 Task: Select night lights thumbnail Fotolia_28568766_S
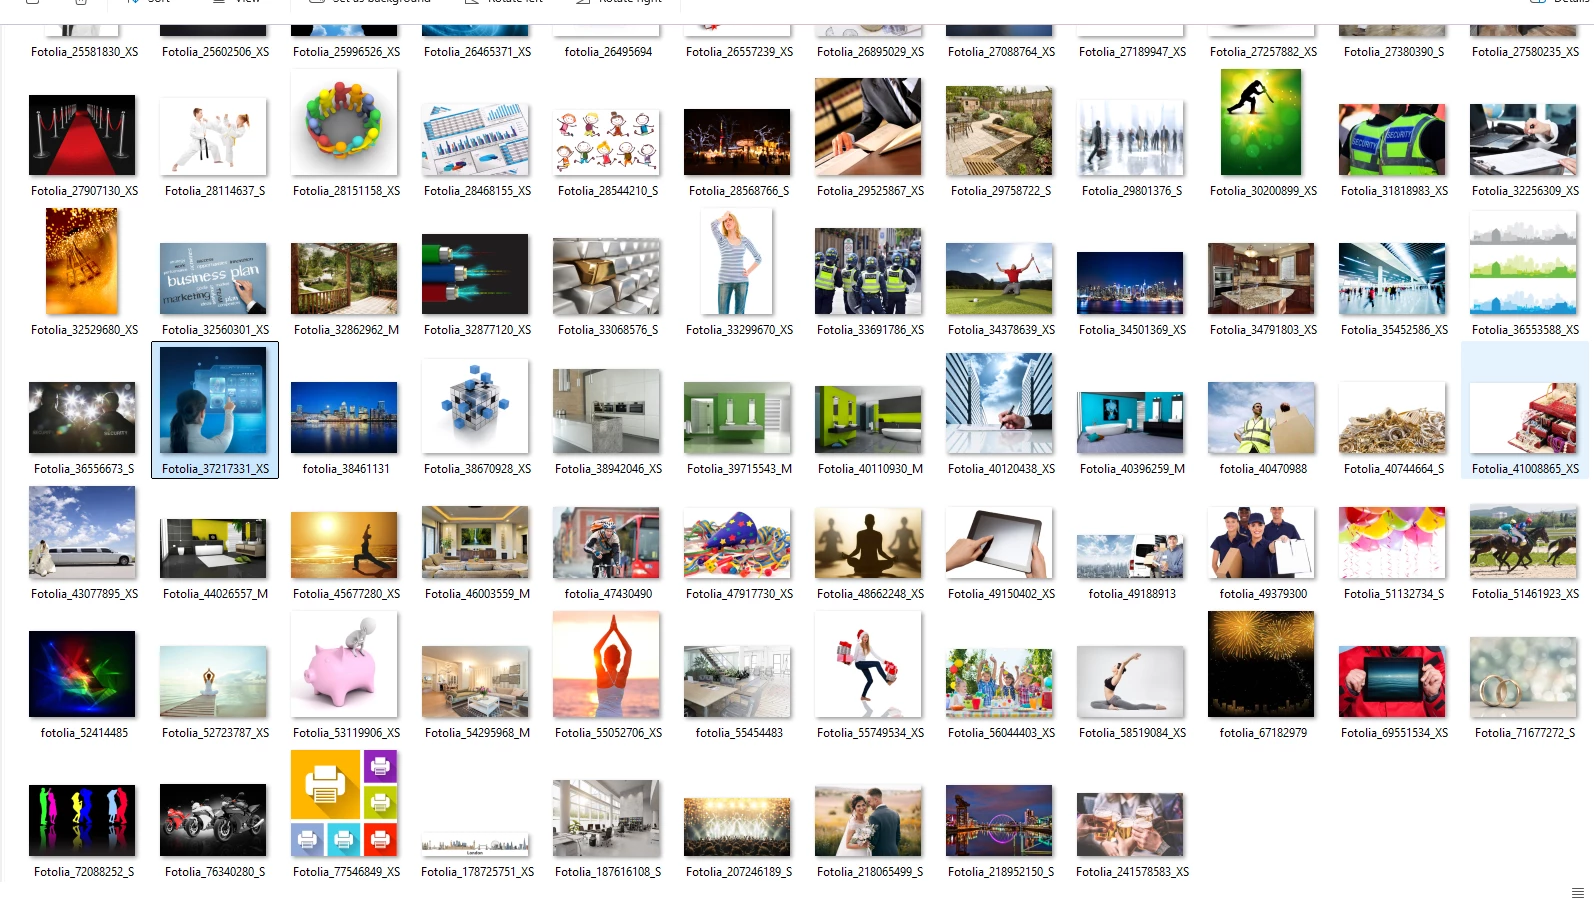(737, 142)
